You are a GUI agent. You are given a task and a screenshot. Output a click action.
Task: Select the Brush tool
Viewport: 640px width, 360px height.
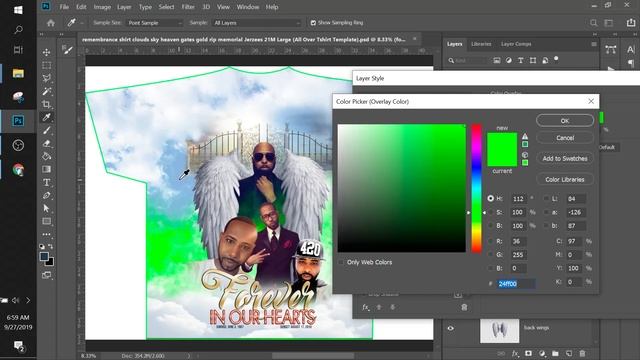(x=47, y=130)
